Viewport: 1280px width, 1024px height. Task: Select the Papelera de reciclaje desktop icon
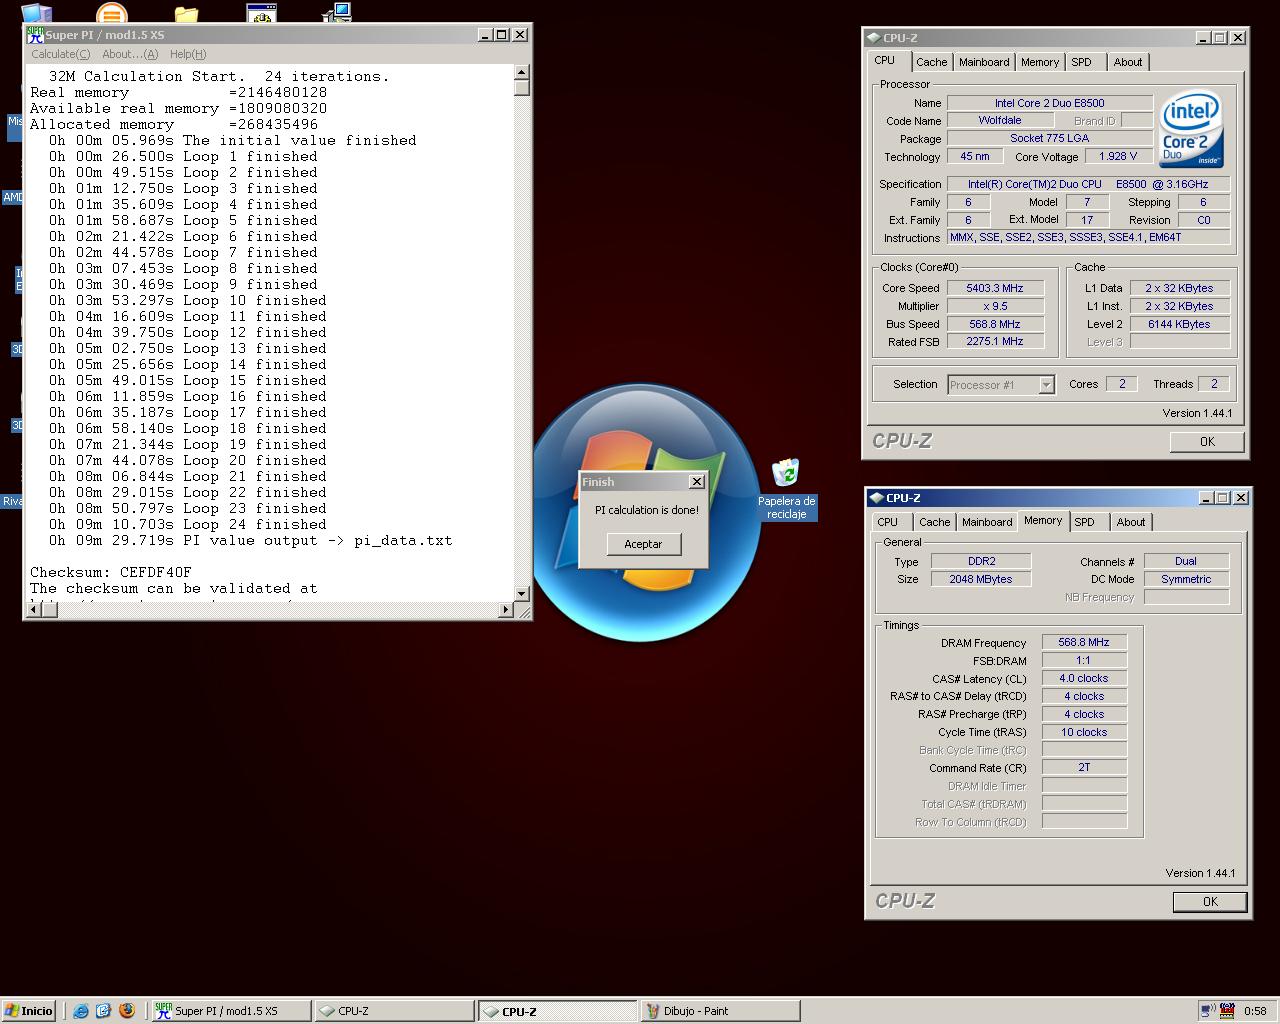click(x=786, y=489)
